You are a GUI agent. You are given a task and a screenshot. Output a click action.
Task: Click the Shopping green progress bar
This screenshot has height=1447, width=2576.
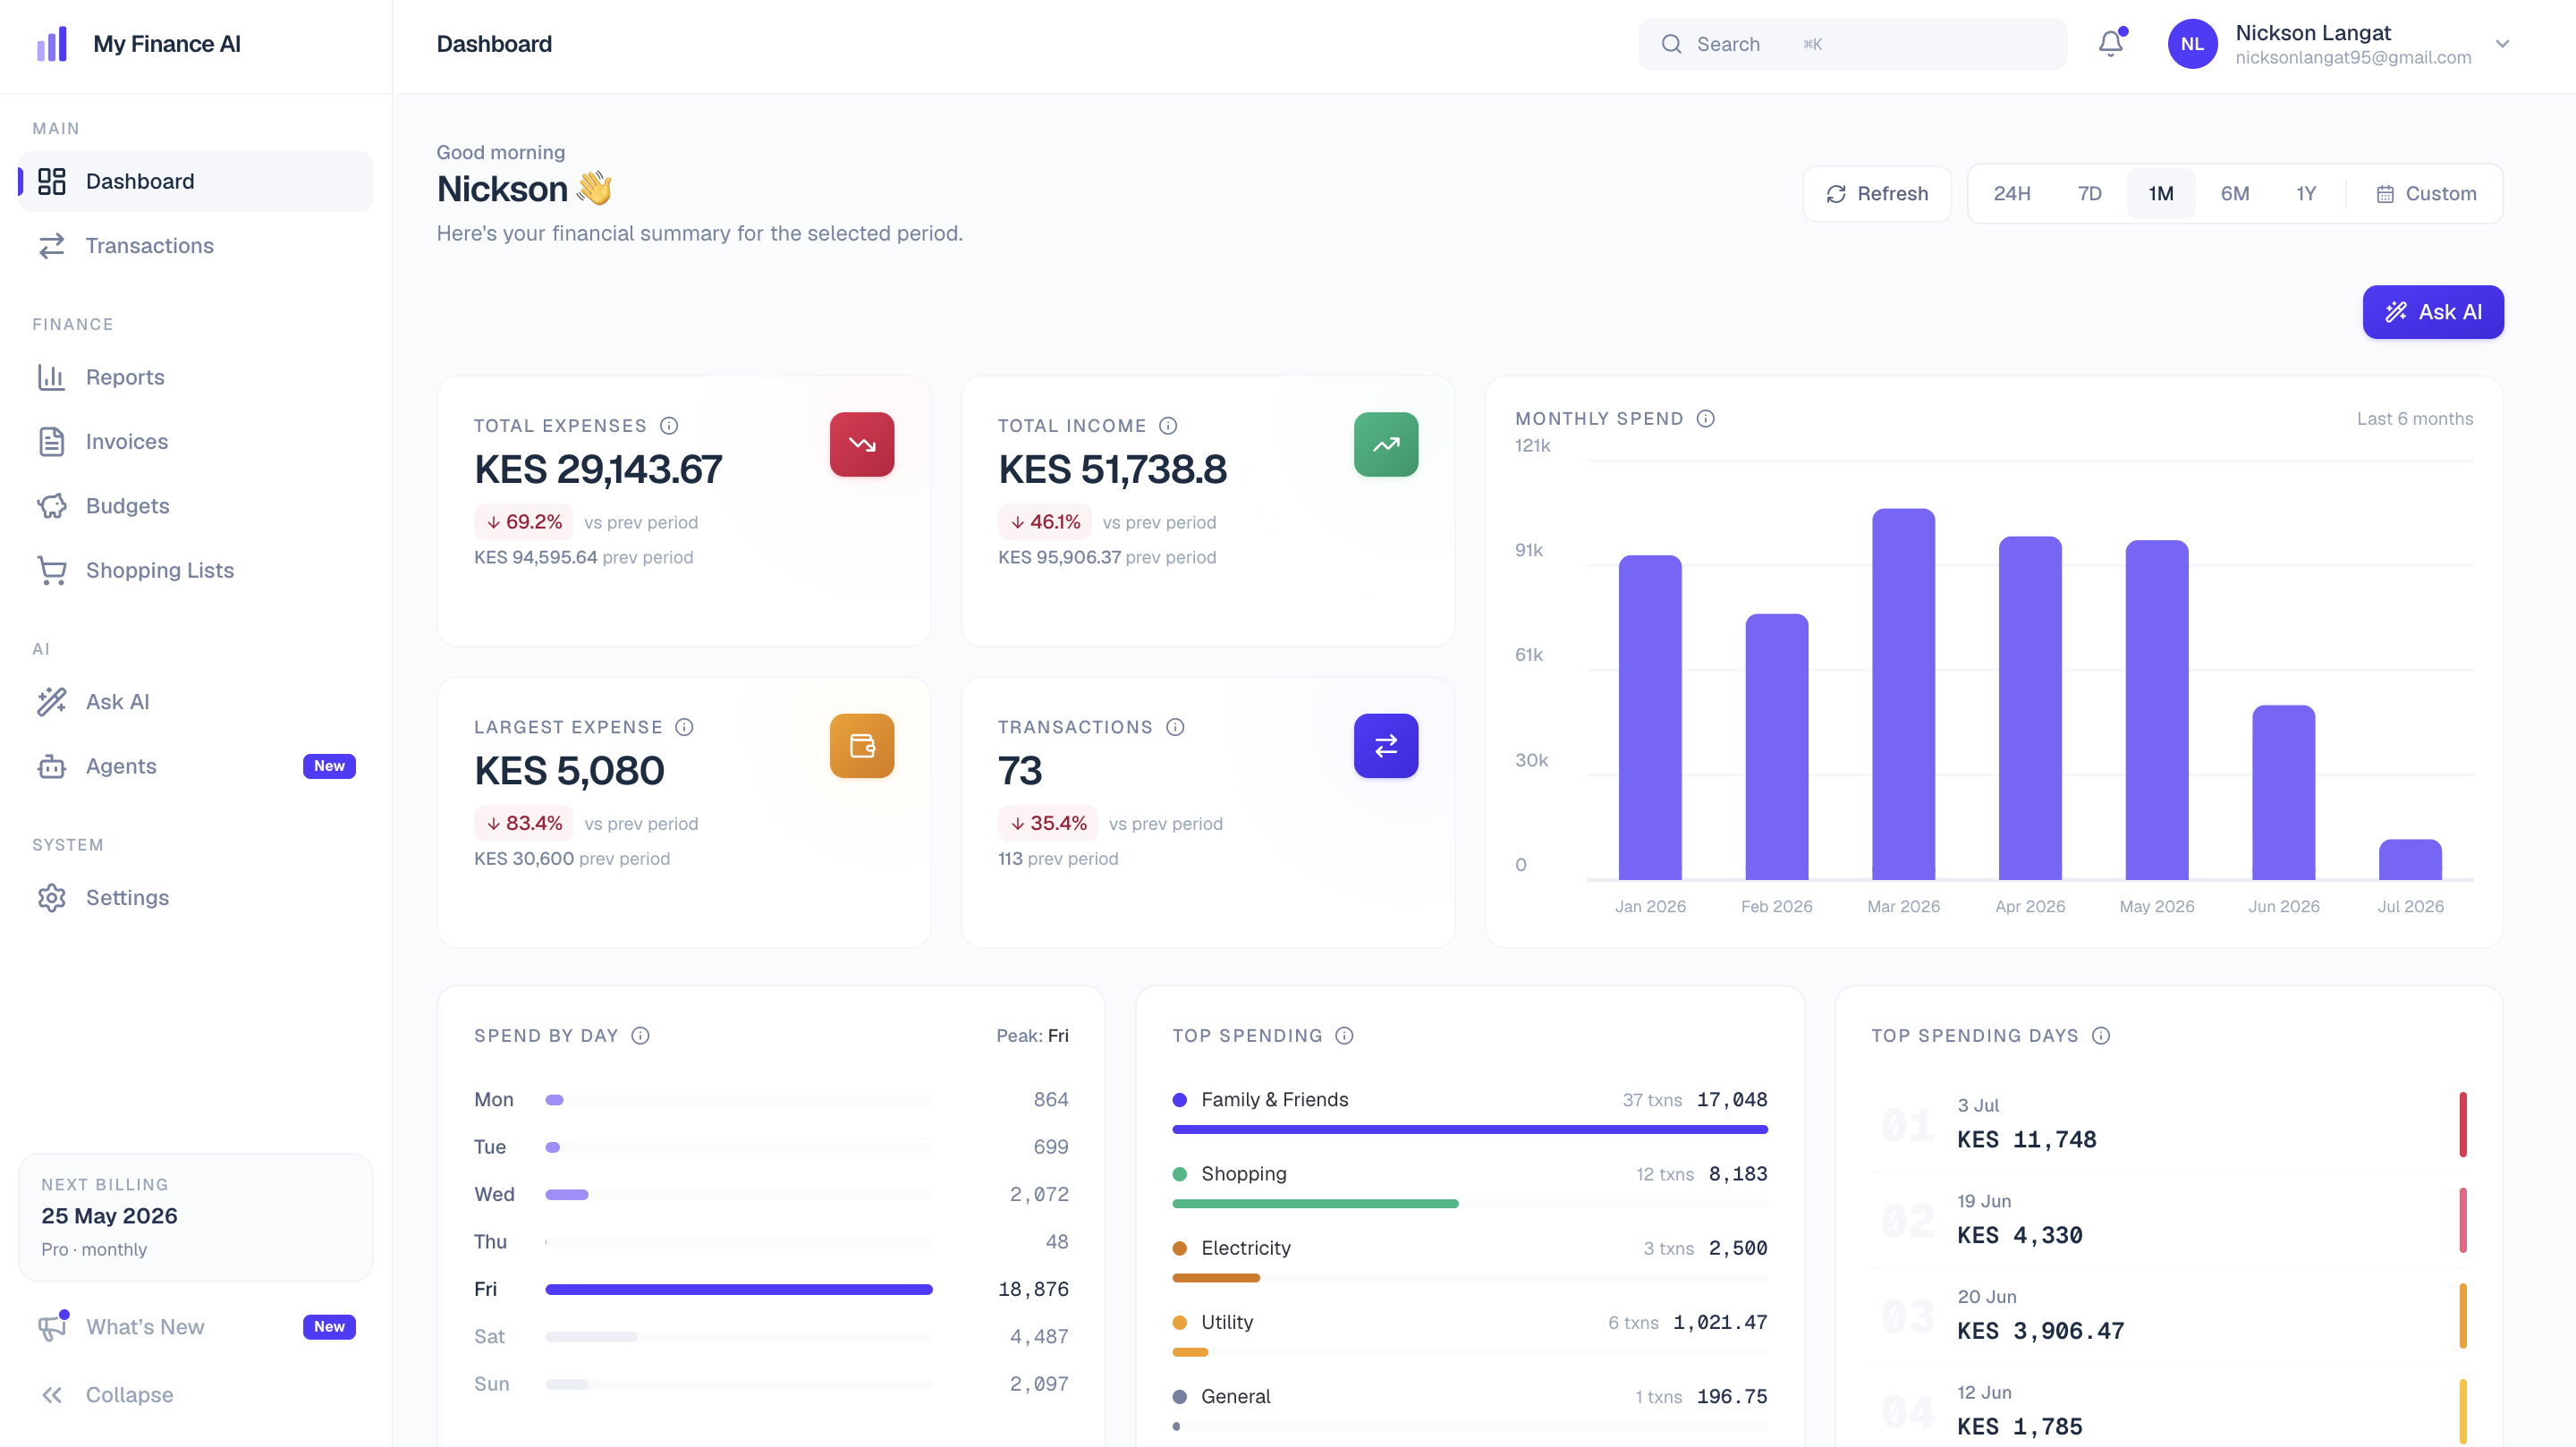pos(1315,1204)
